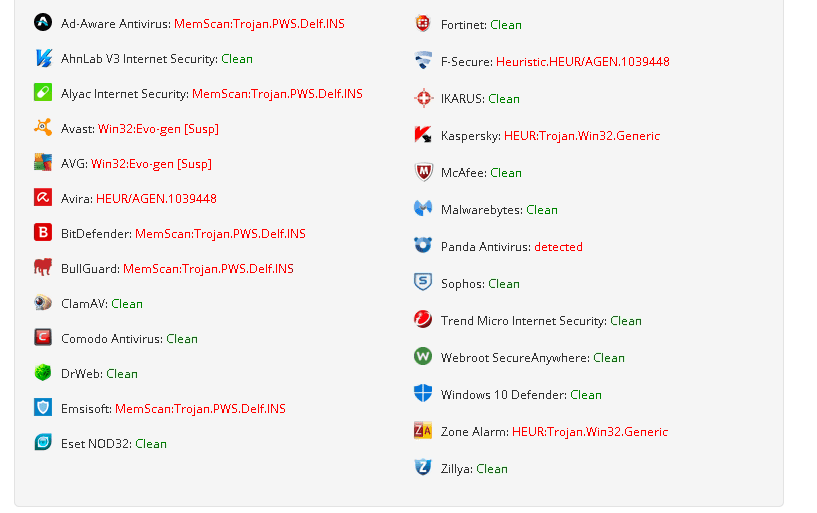Click the Avira red logo icon
Image resolution: width=817 pixels, height=513 pixels.
click(x=43, y=197)
